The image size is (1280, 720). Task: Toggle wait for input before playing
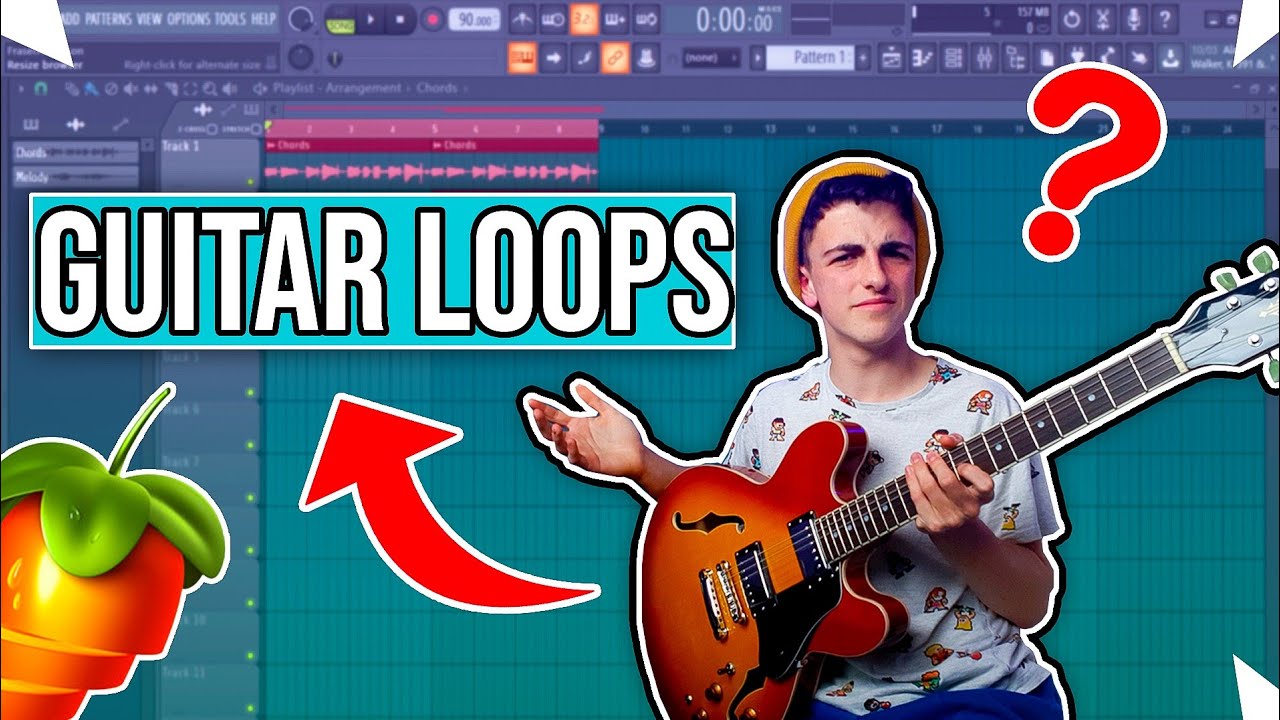coord(552,18)
